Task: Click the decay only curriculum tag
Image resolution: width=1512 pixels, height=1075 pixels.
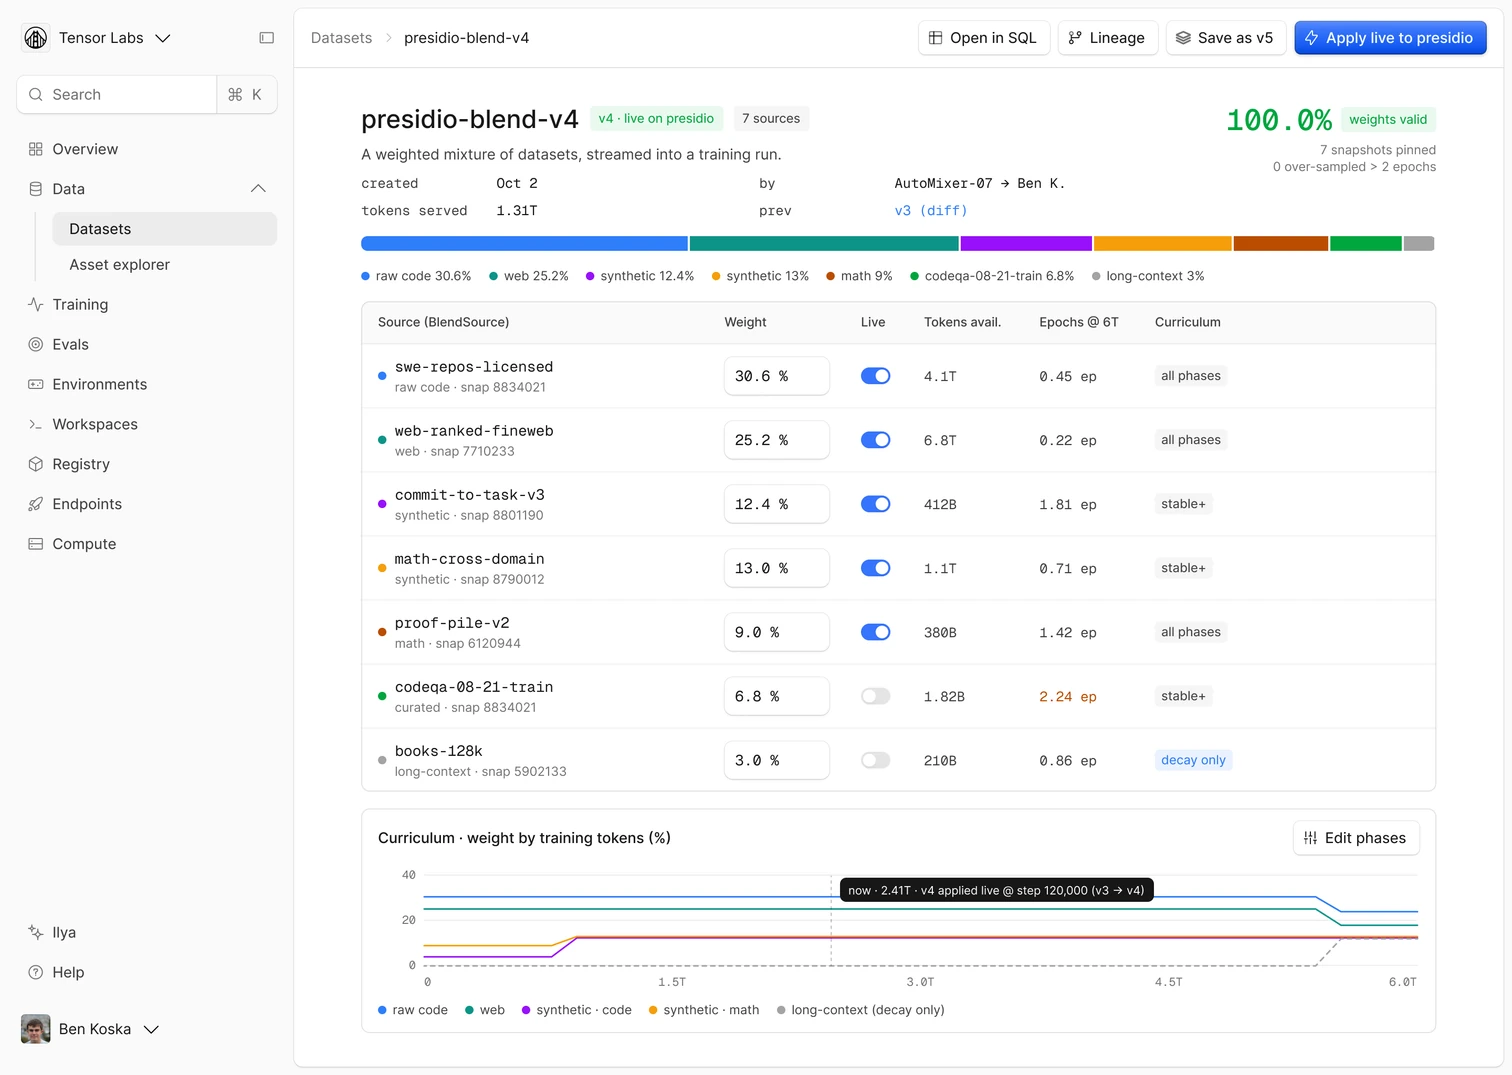Action: coord(1193,760)
